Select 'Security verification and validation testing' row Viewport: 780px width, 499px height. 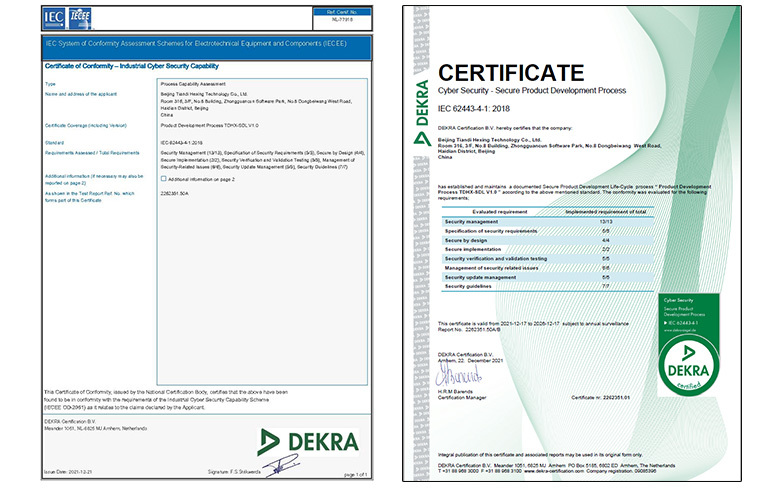548,259
